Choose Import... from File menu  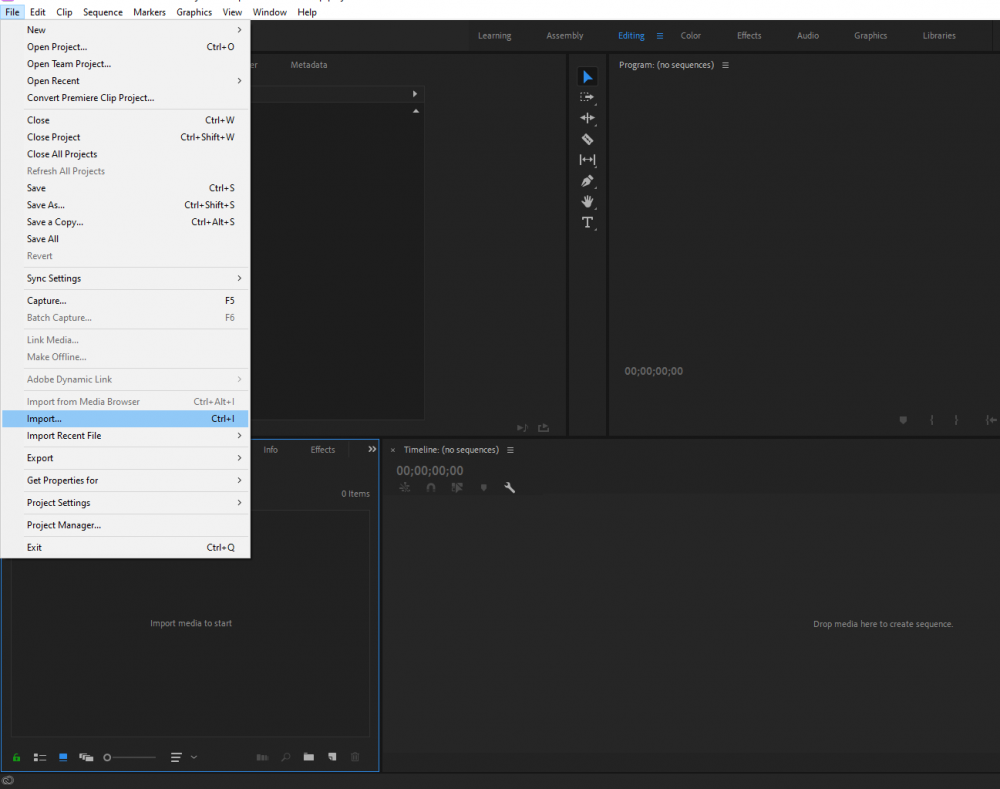coord(125,419)
